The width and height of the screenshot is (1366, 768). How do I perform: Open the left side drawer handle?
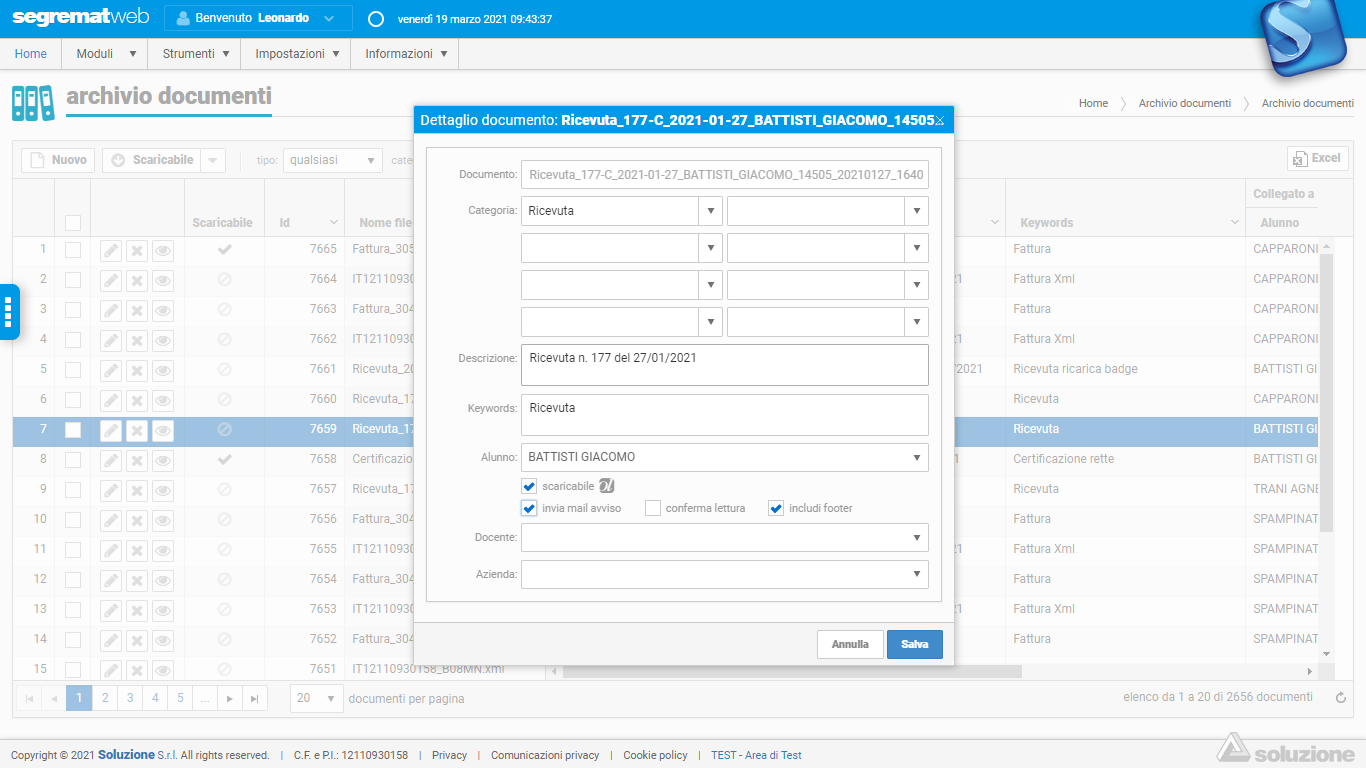(x=8, y=312)
